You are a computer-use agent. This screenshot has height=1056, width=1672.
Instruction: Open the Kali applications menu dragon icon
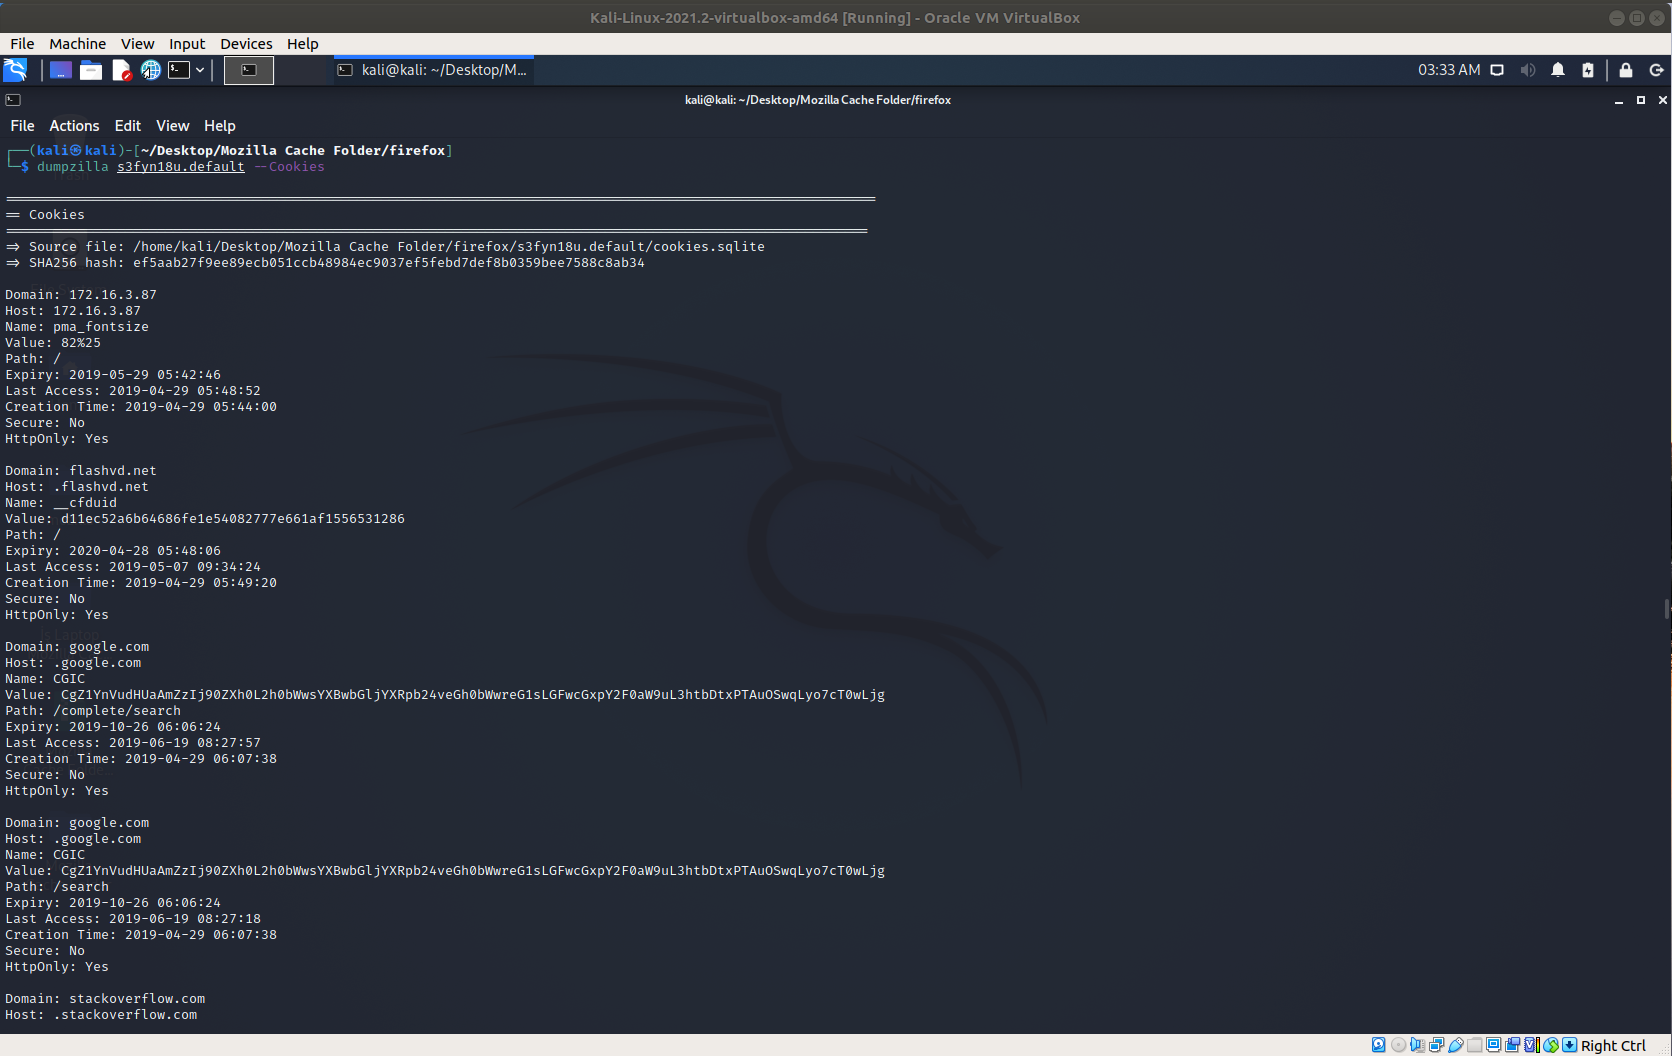tap(15, 69)
